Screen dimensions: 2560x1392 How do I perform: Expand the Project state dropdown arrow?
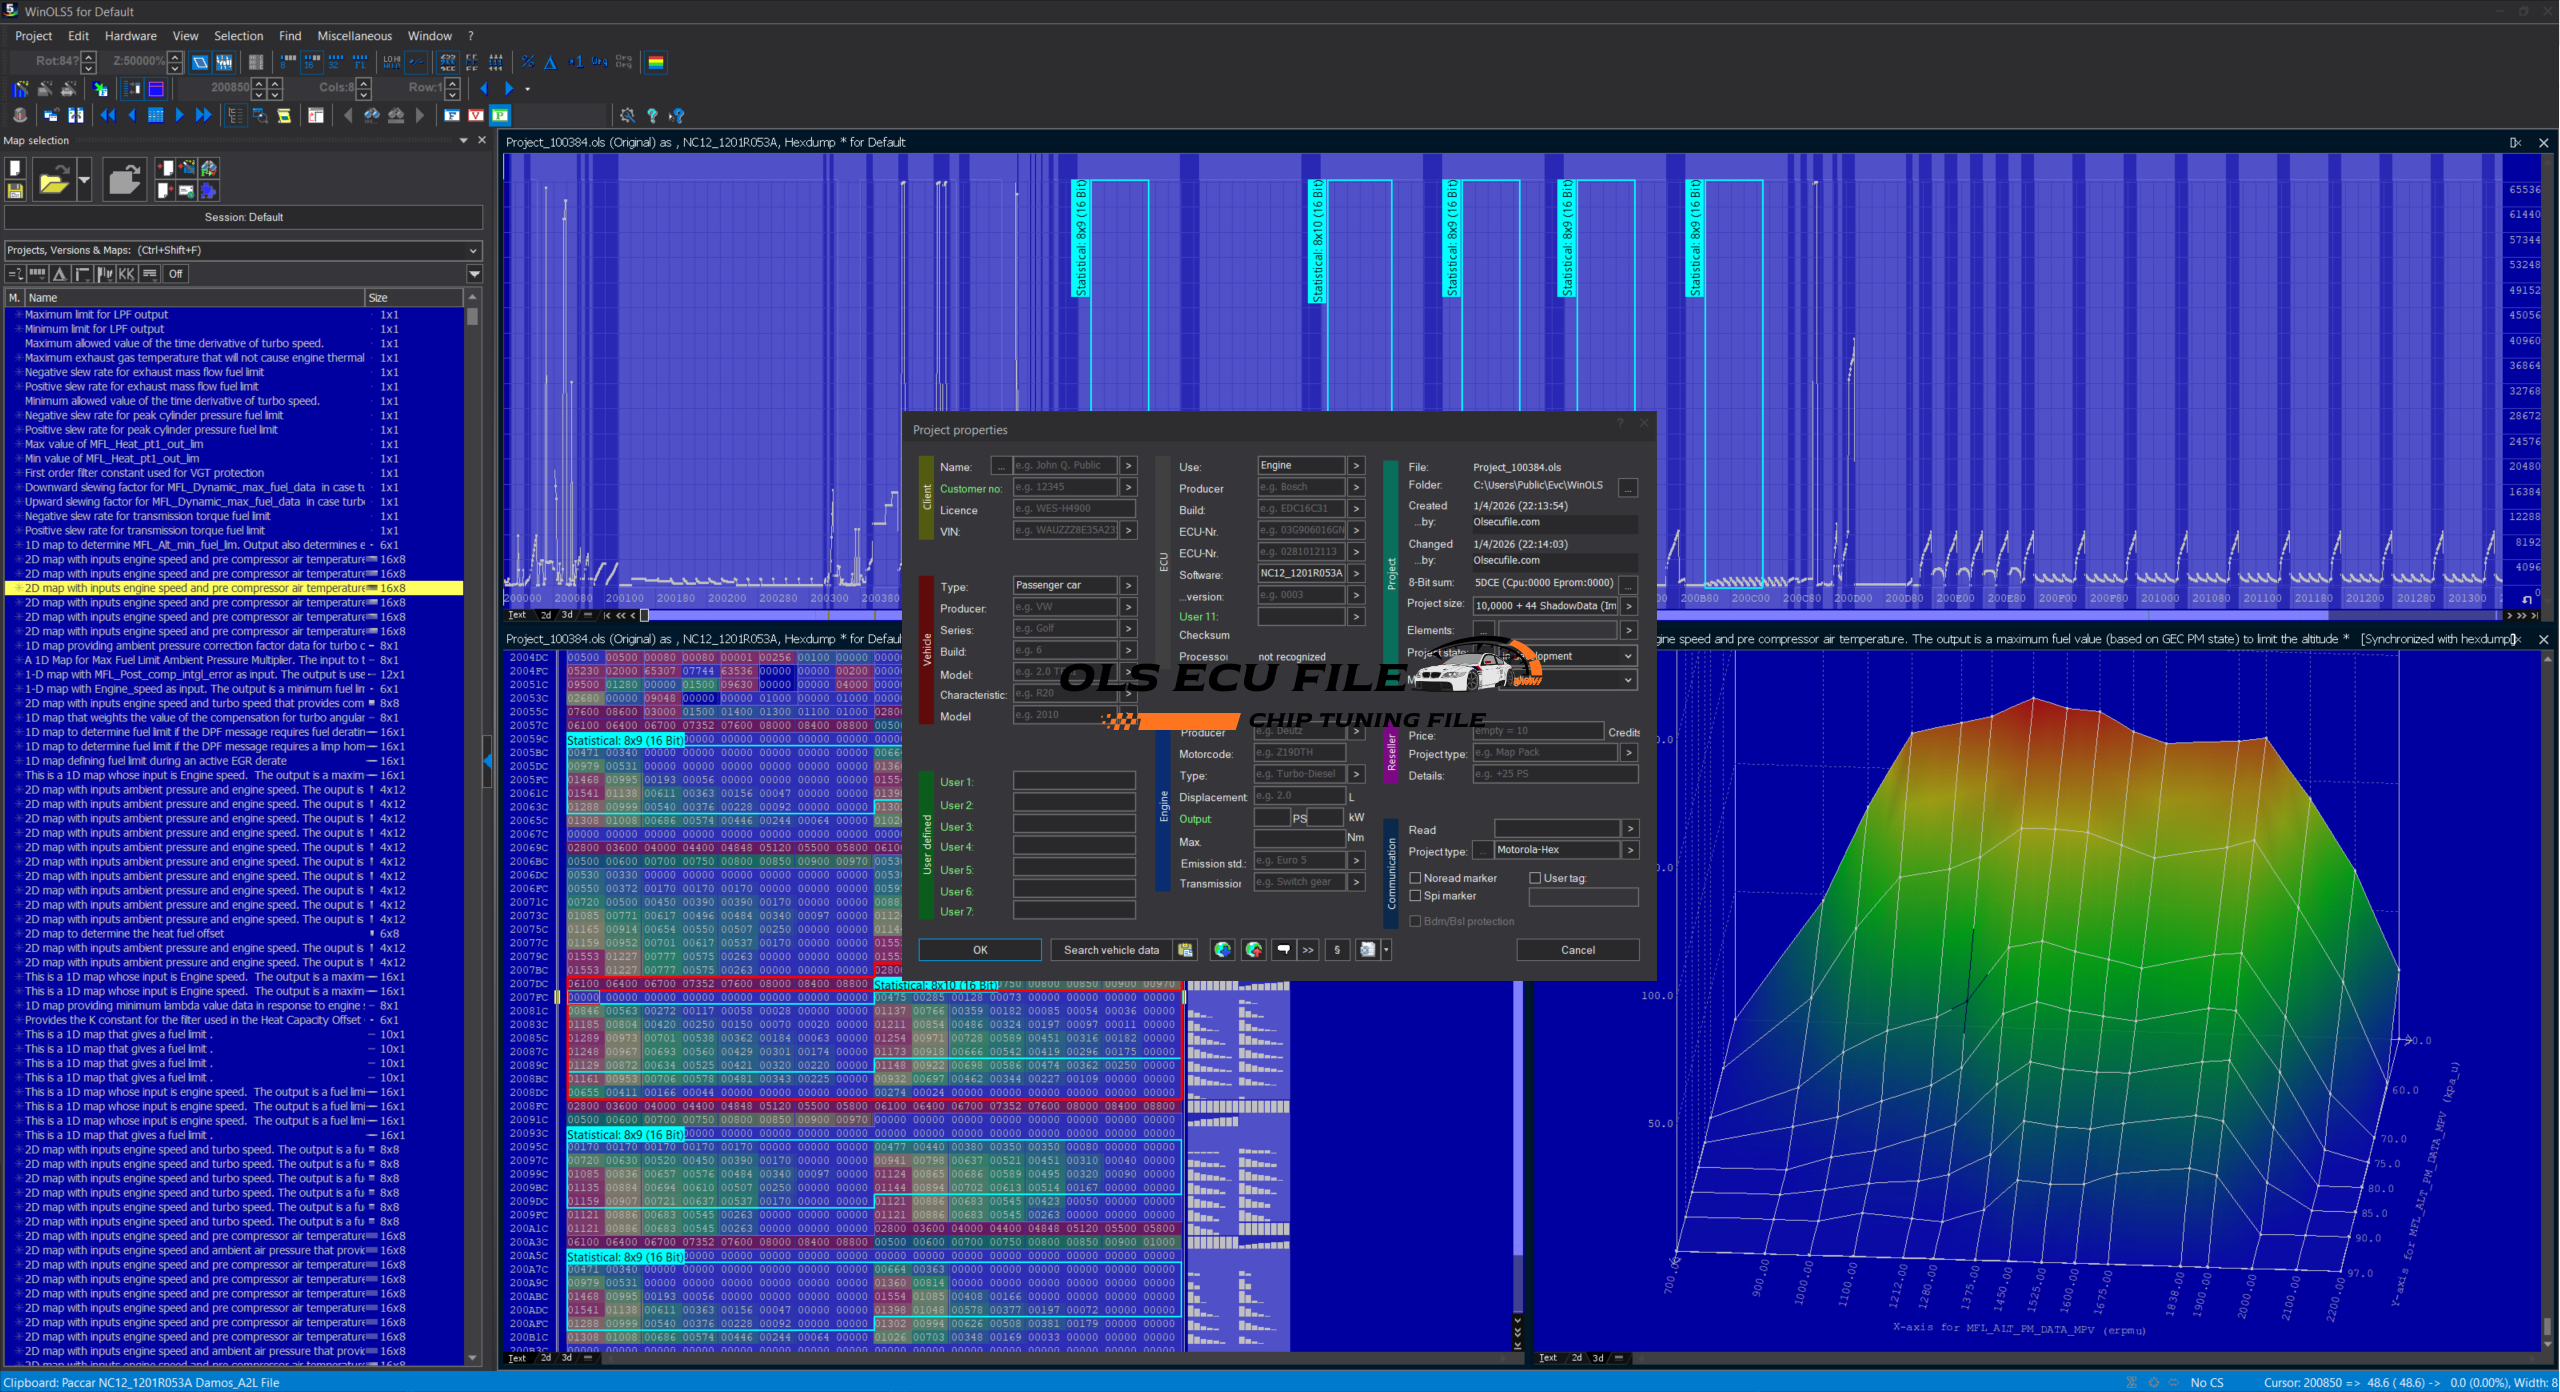(x=1628, y=656)
